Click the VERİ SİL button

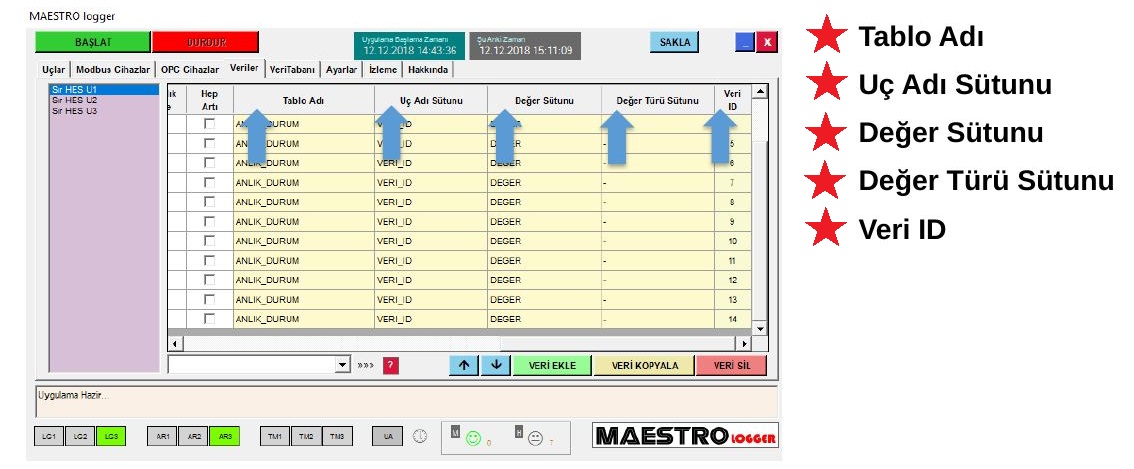[732, 366]
